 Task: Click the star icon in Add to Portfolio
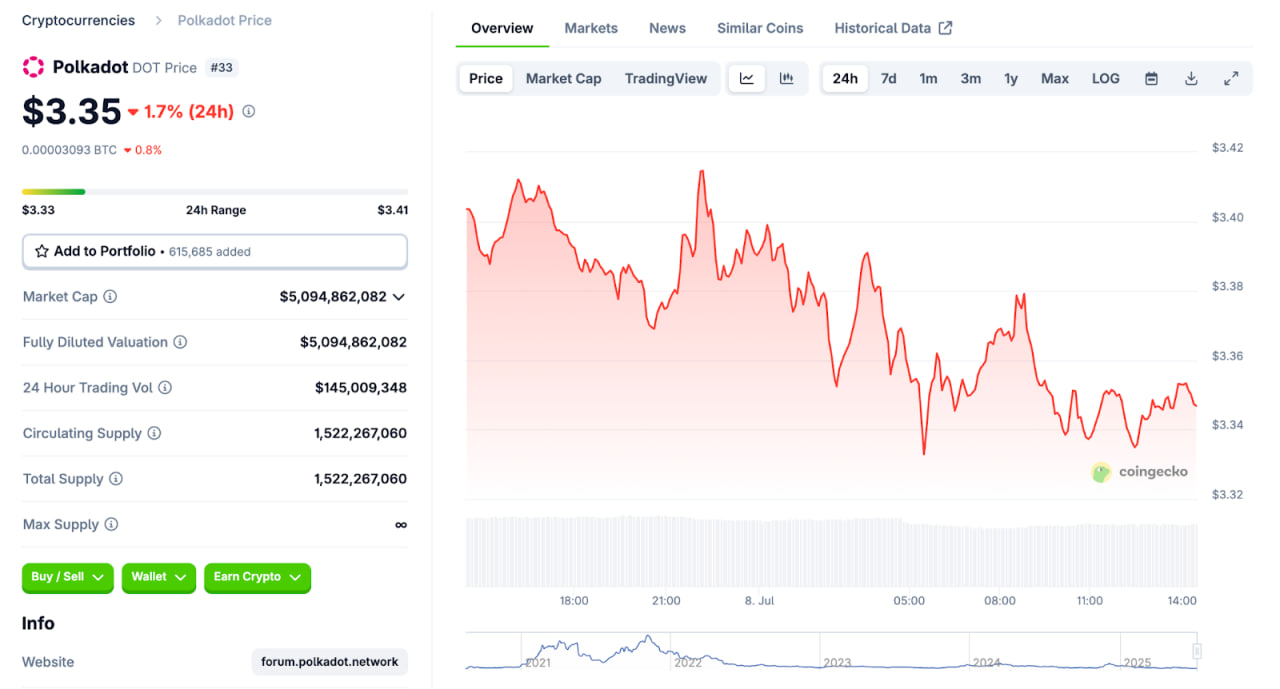click(x=42, y=252)
